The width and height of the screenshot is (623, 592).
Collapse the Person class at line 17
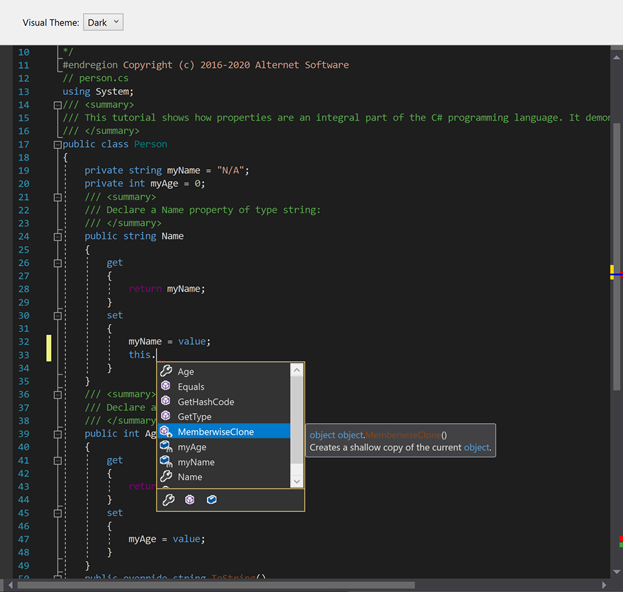[58, 145]
